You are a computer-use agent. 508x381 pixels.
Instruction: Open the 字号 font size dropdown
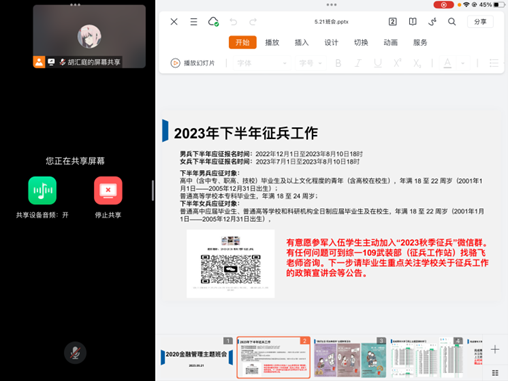310,63
